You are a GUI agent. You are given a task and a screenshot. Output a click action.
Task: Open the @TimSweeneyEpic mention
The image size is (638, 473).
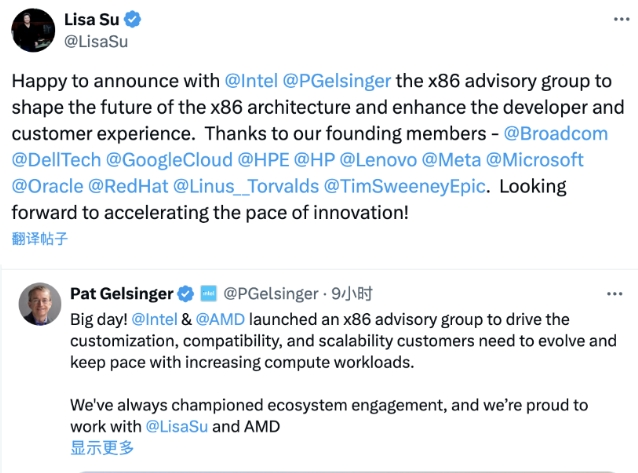(x=405, y=186)
